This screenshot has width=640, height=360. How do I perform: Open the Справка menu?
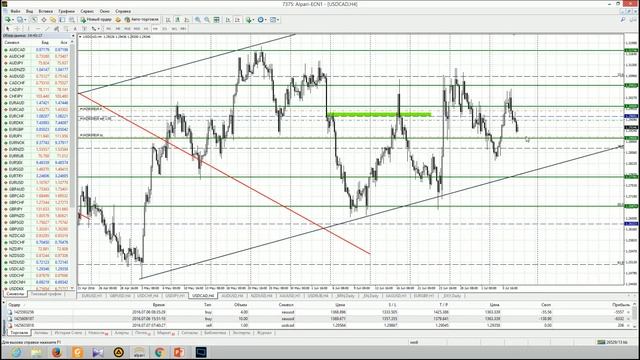click(x=122, y=11)
